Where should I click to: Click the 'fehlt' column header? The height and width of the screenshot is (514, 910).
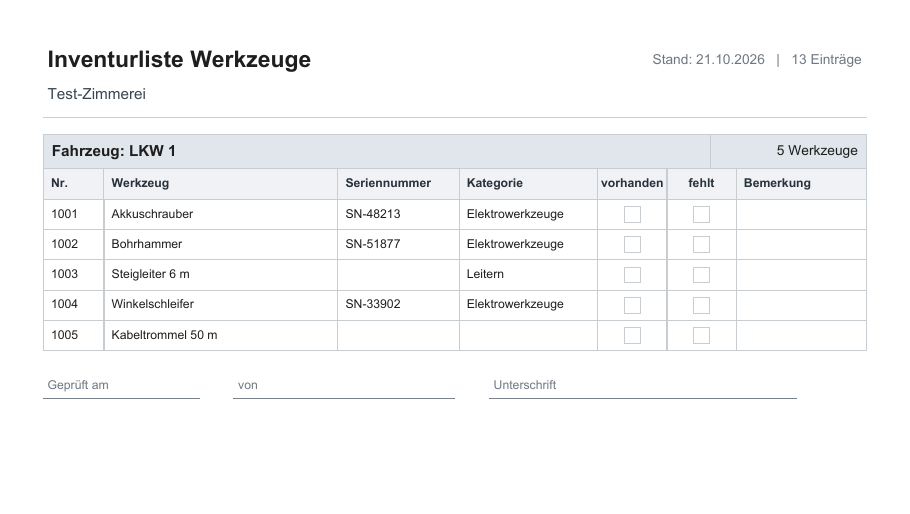tap(701, 184)
